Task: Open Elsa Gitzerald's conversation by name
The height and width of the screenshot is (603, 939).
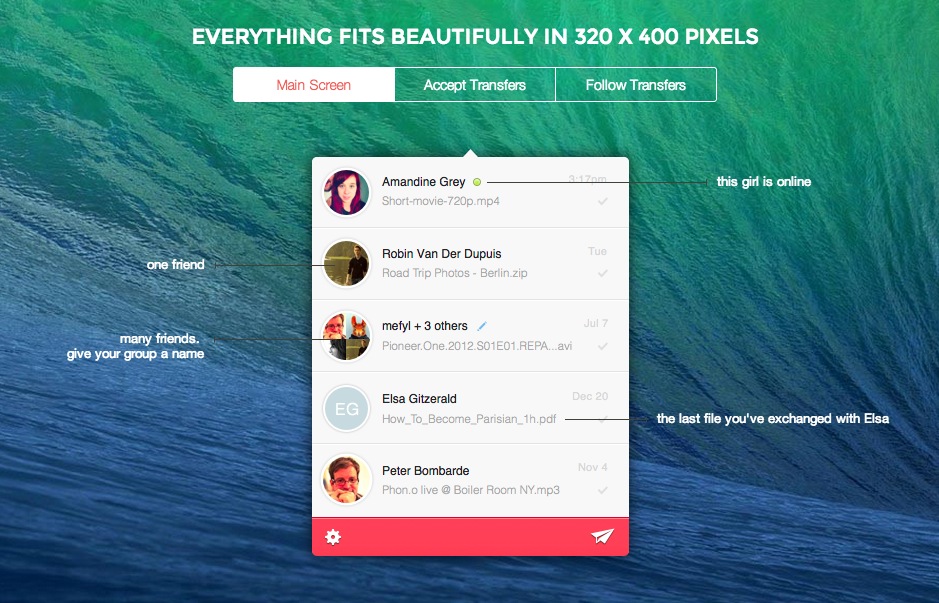Action: pyautogui.click(x=419, y=399)
